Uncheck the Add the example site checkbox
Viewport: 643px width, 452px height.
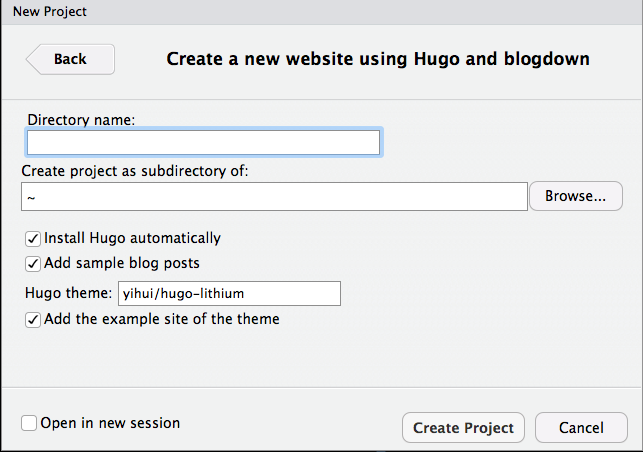tap(33, 320)
